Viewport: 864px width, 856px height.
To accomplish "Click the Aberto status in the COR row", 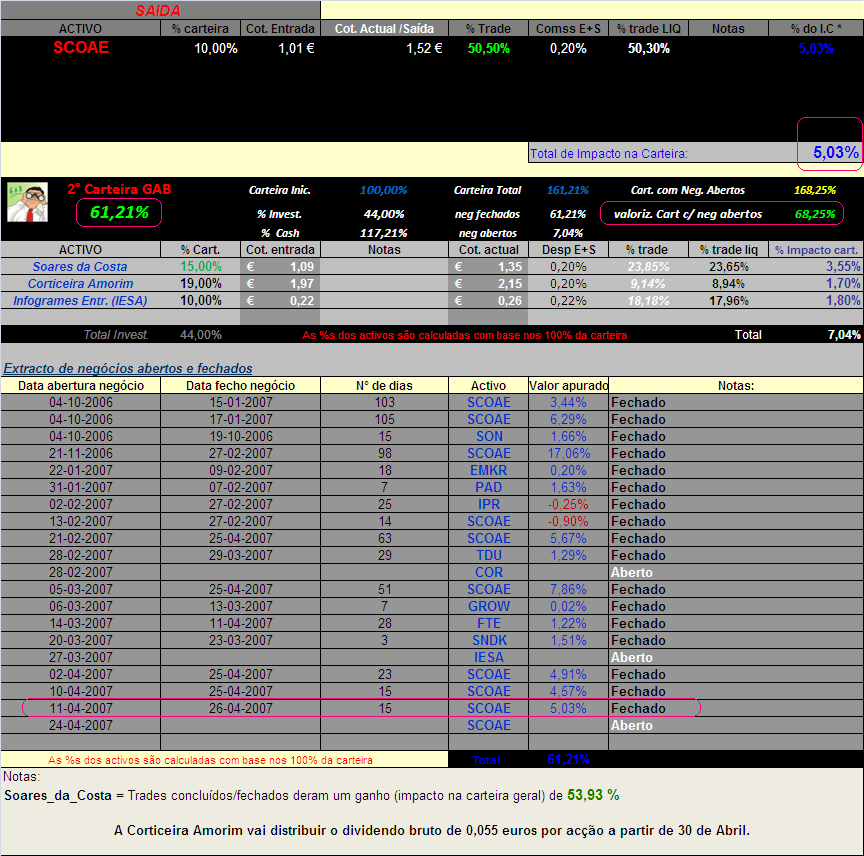I will click(631, 573).
